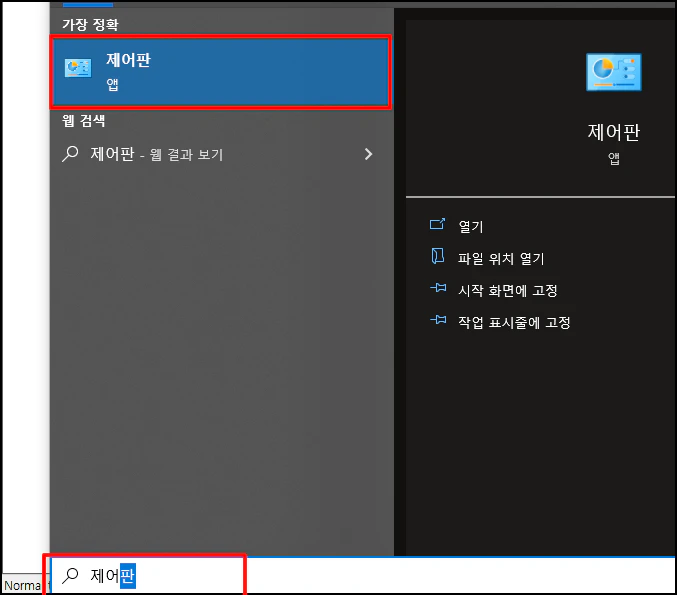The image size is (677, 595).
Task: Choose 시작 화면에 고정
Action: pos(508,291)
